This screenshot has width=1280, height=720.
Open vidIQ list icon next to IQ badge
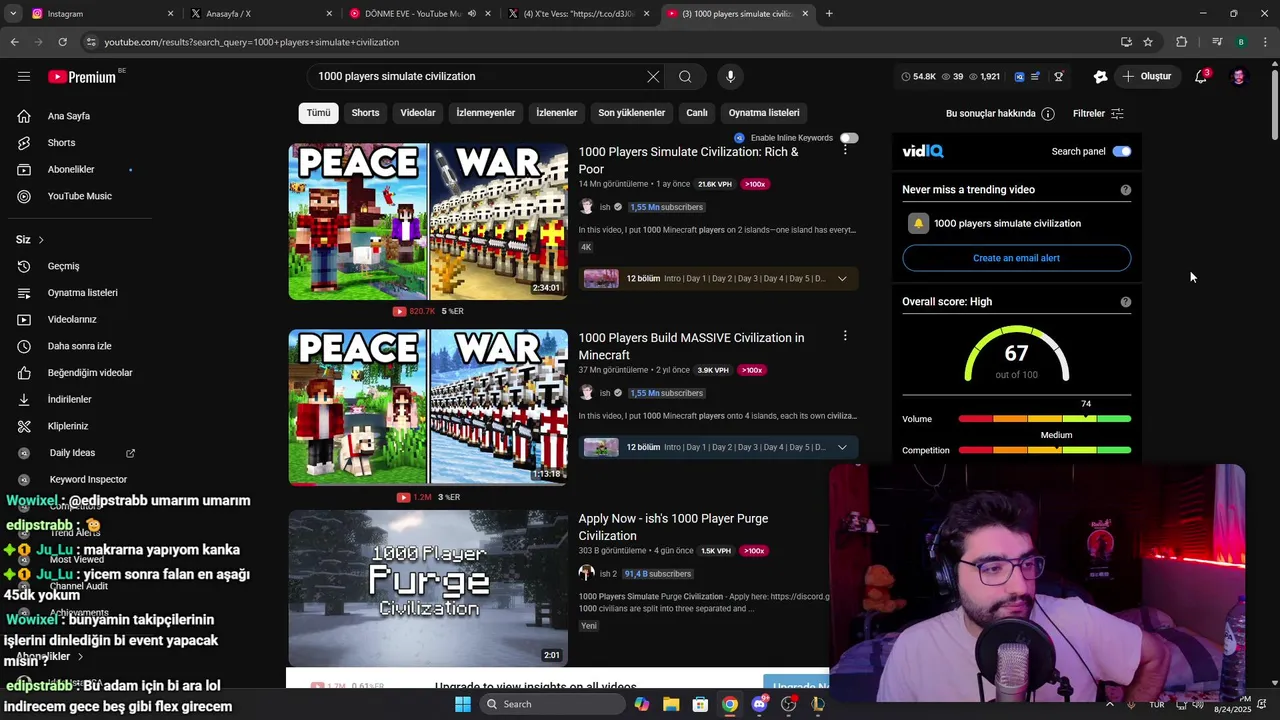[1035, 77]
